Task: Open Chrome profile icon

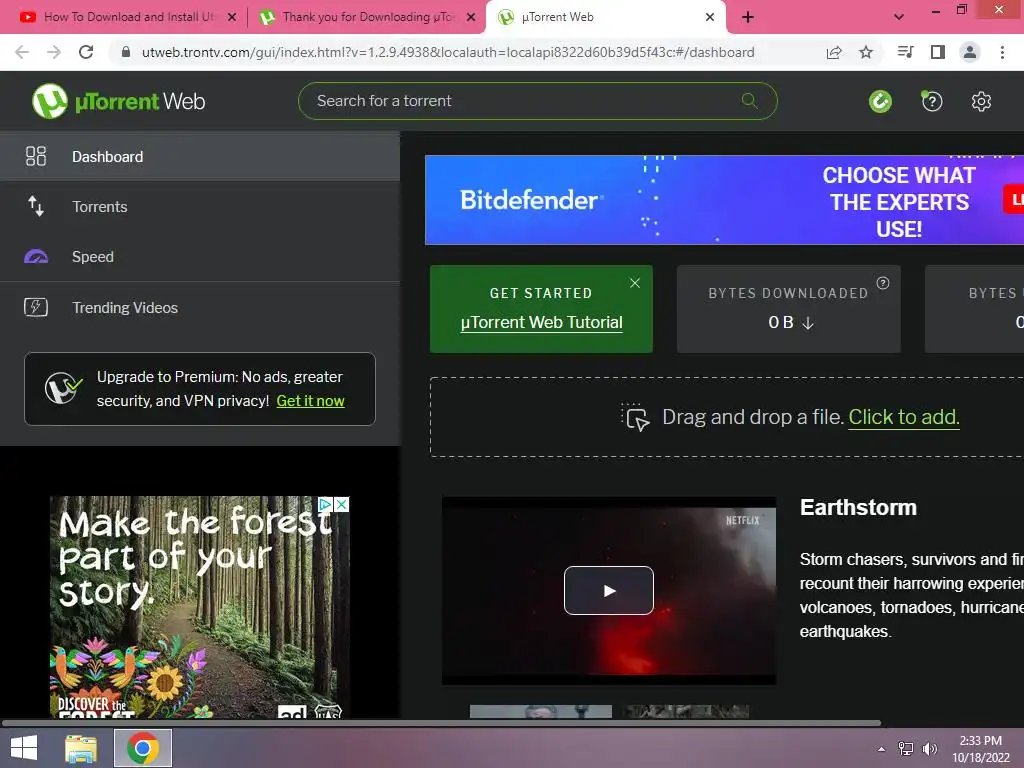Action: tap(970, 52)
